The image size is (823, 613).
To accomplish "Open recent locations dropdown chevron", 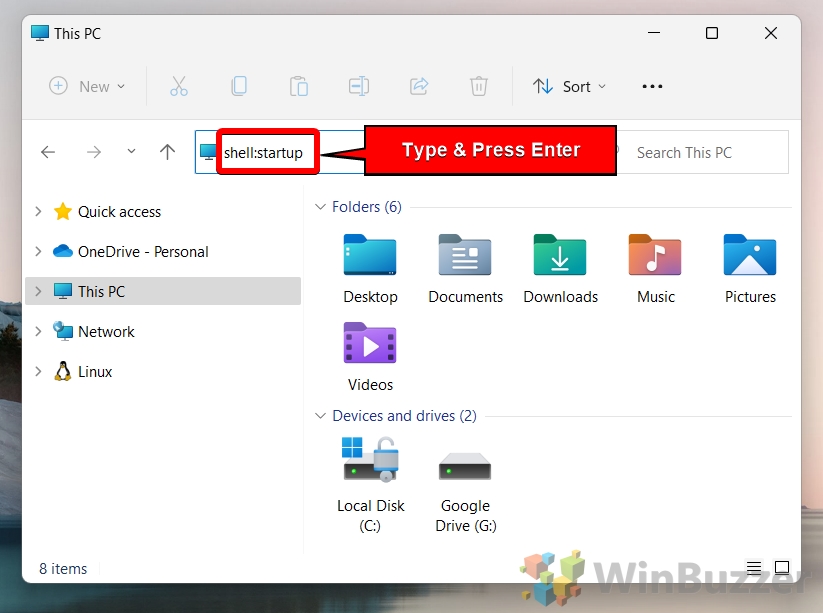I will (x=131, y=152).
